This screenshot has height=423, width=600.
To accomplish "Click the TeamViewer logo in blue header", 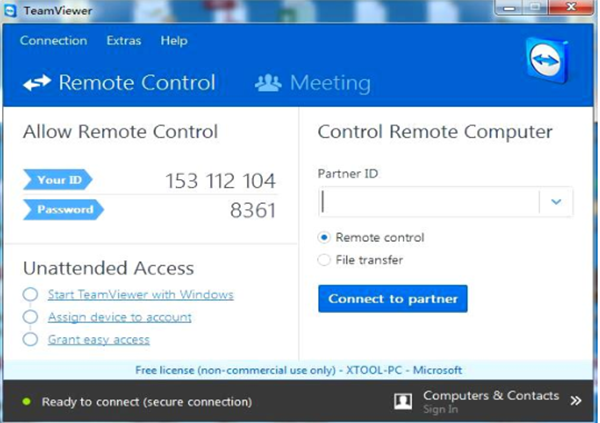I will [548, 60].
